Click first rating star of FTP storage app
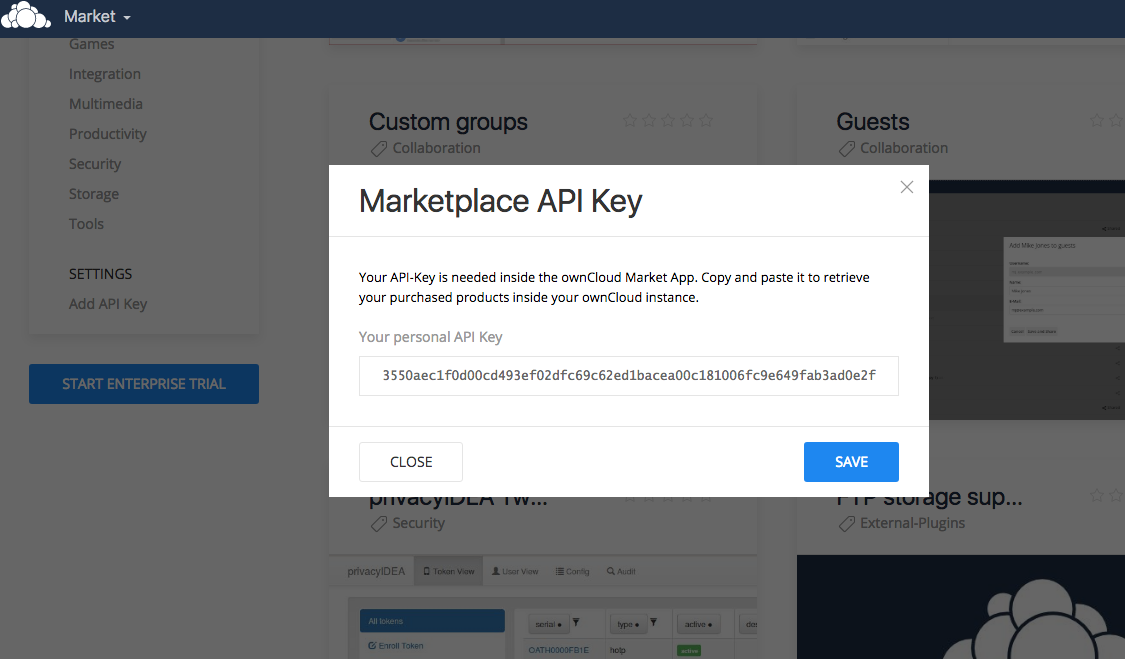The height and width of the screenshot is (659, 1125). coord(1096,495)
